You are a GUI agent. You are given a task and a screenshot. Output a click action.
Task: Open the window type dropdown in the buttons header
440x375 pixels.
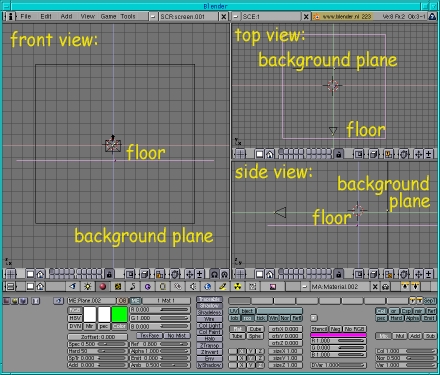tap(10, 286)
